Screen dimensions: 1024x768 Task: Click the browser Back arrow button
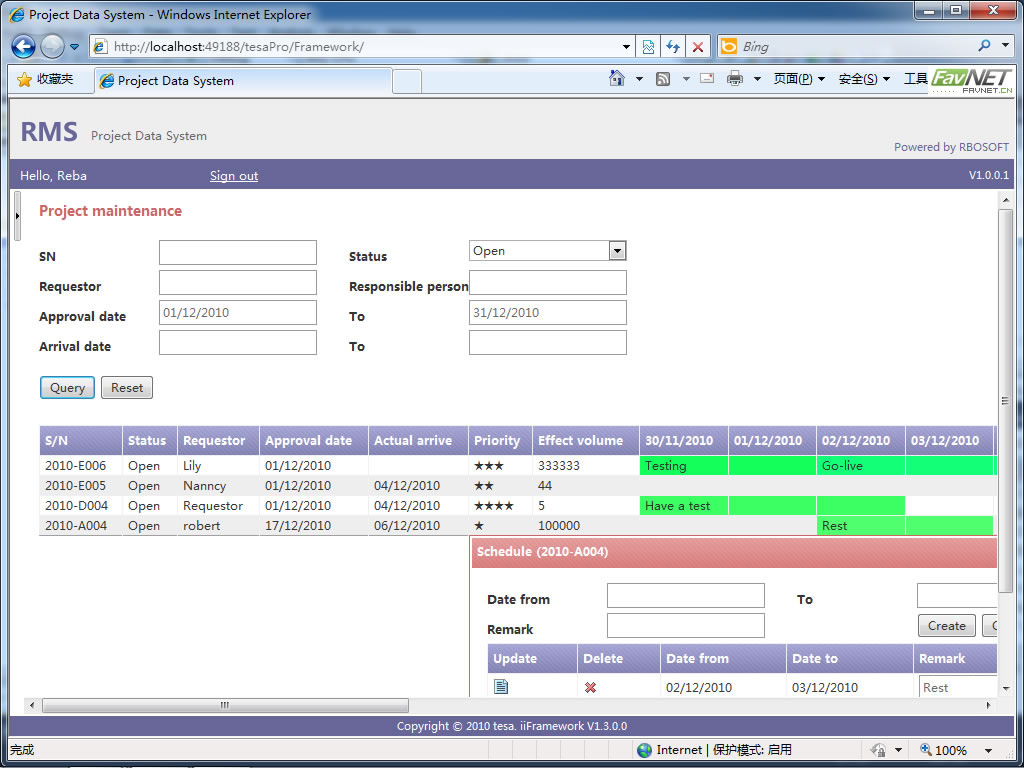24,46
